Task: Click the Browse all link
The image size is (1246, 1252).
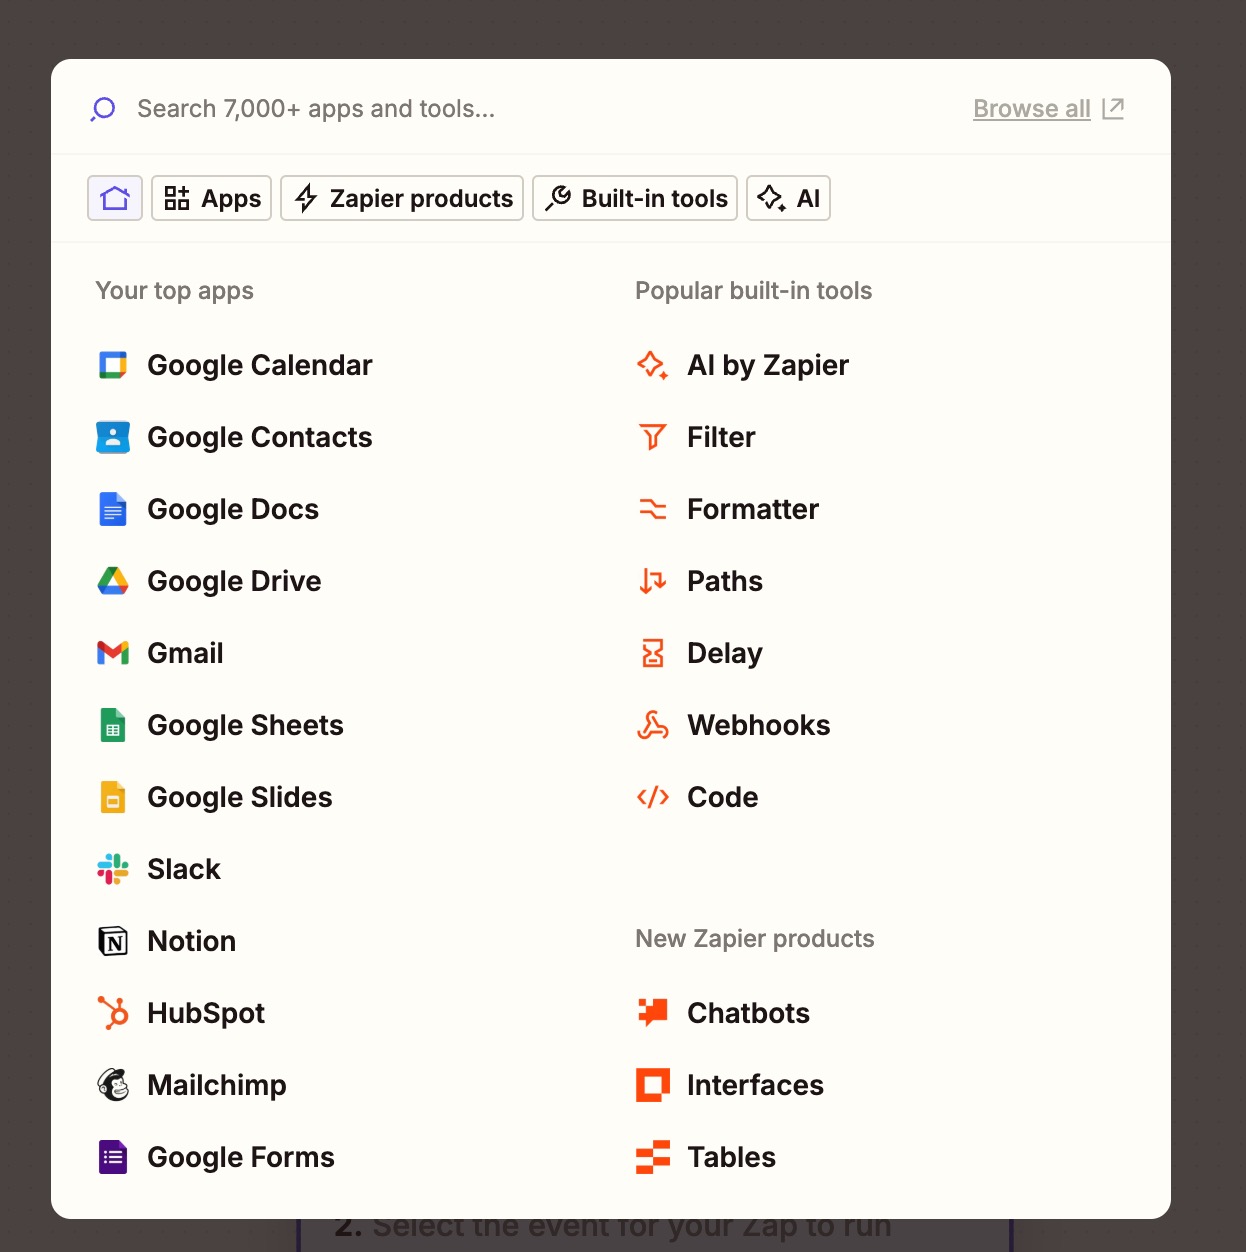Action: tap(1031, 108)
